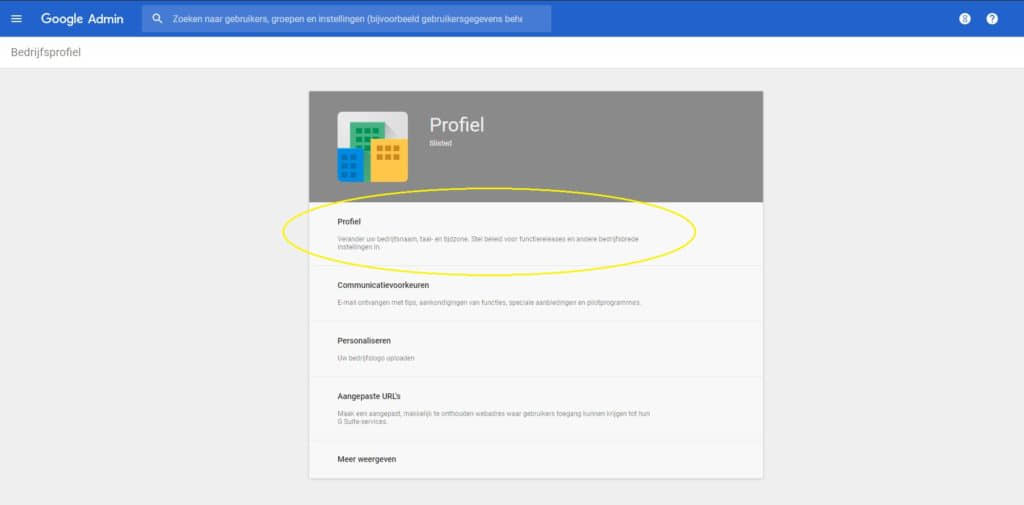Open Communicatievoorkeuren section
This screenshot has width=1024, height=505.
[x=536, y=293]
